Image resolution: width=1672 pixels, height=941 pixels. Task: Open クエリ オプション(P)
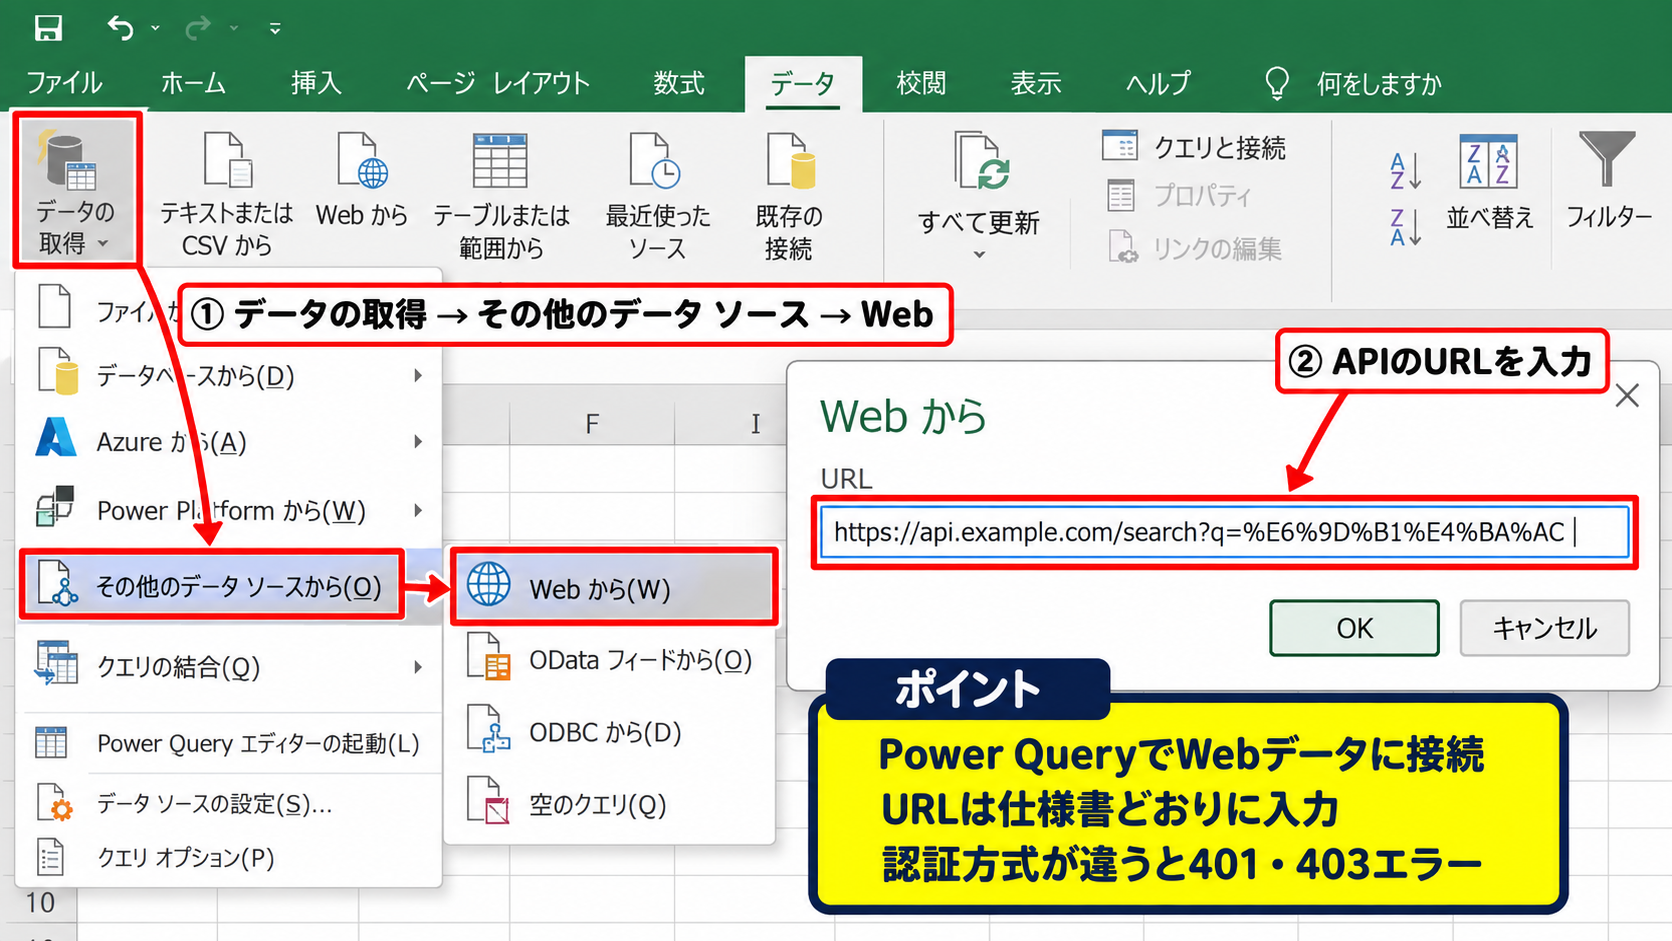click(228, 857)
